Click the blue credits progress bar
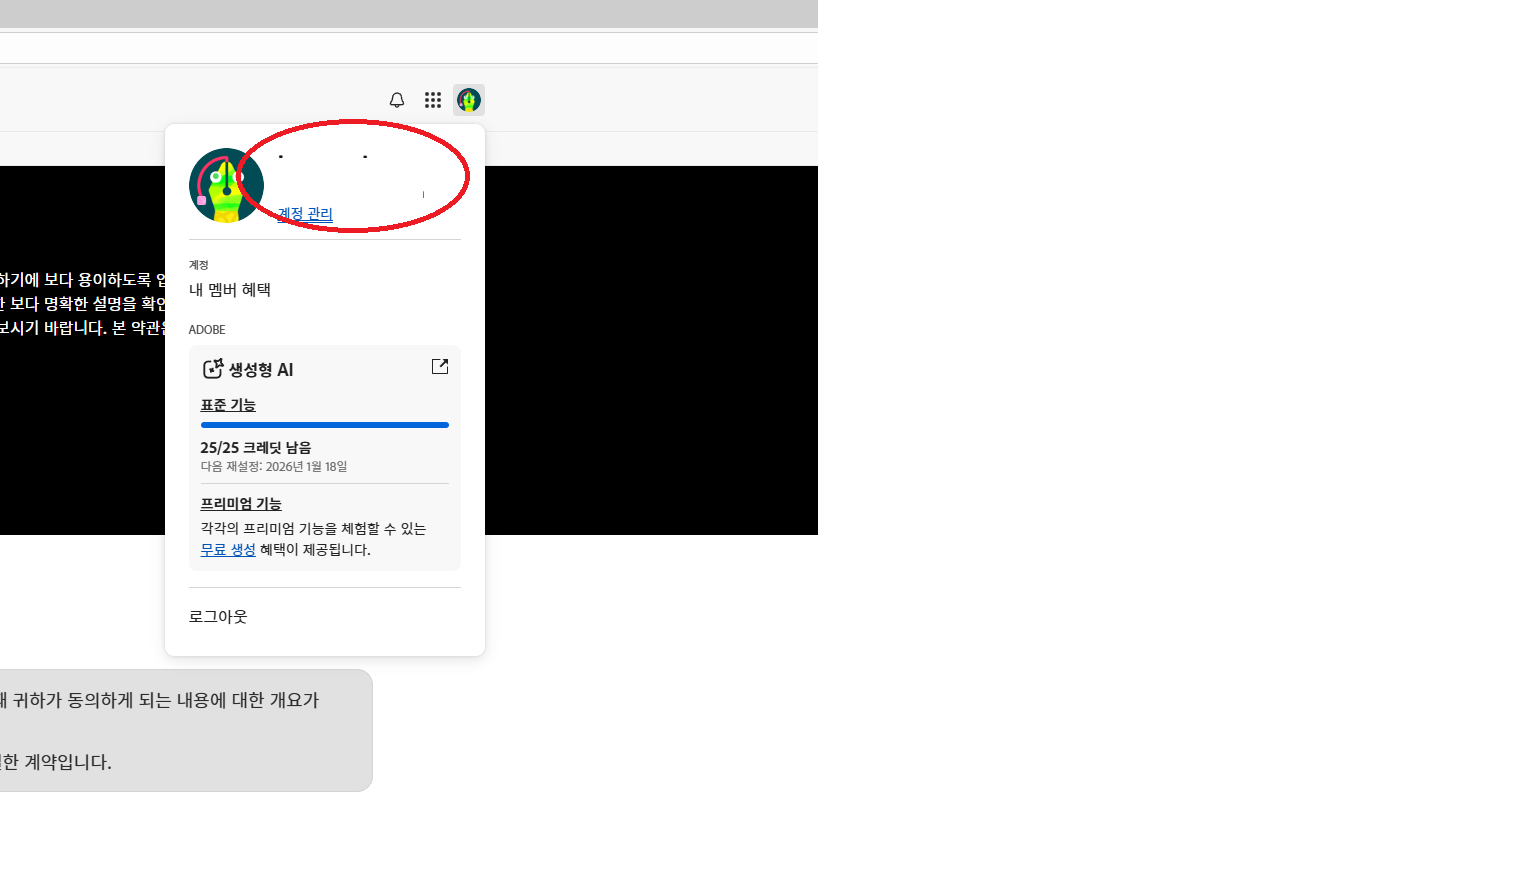The height and width of the screenshot is (873, 1536). point(325,425)
